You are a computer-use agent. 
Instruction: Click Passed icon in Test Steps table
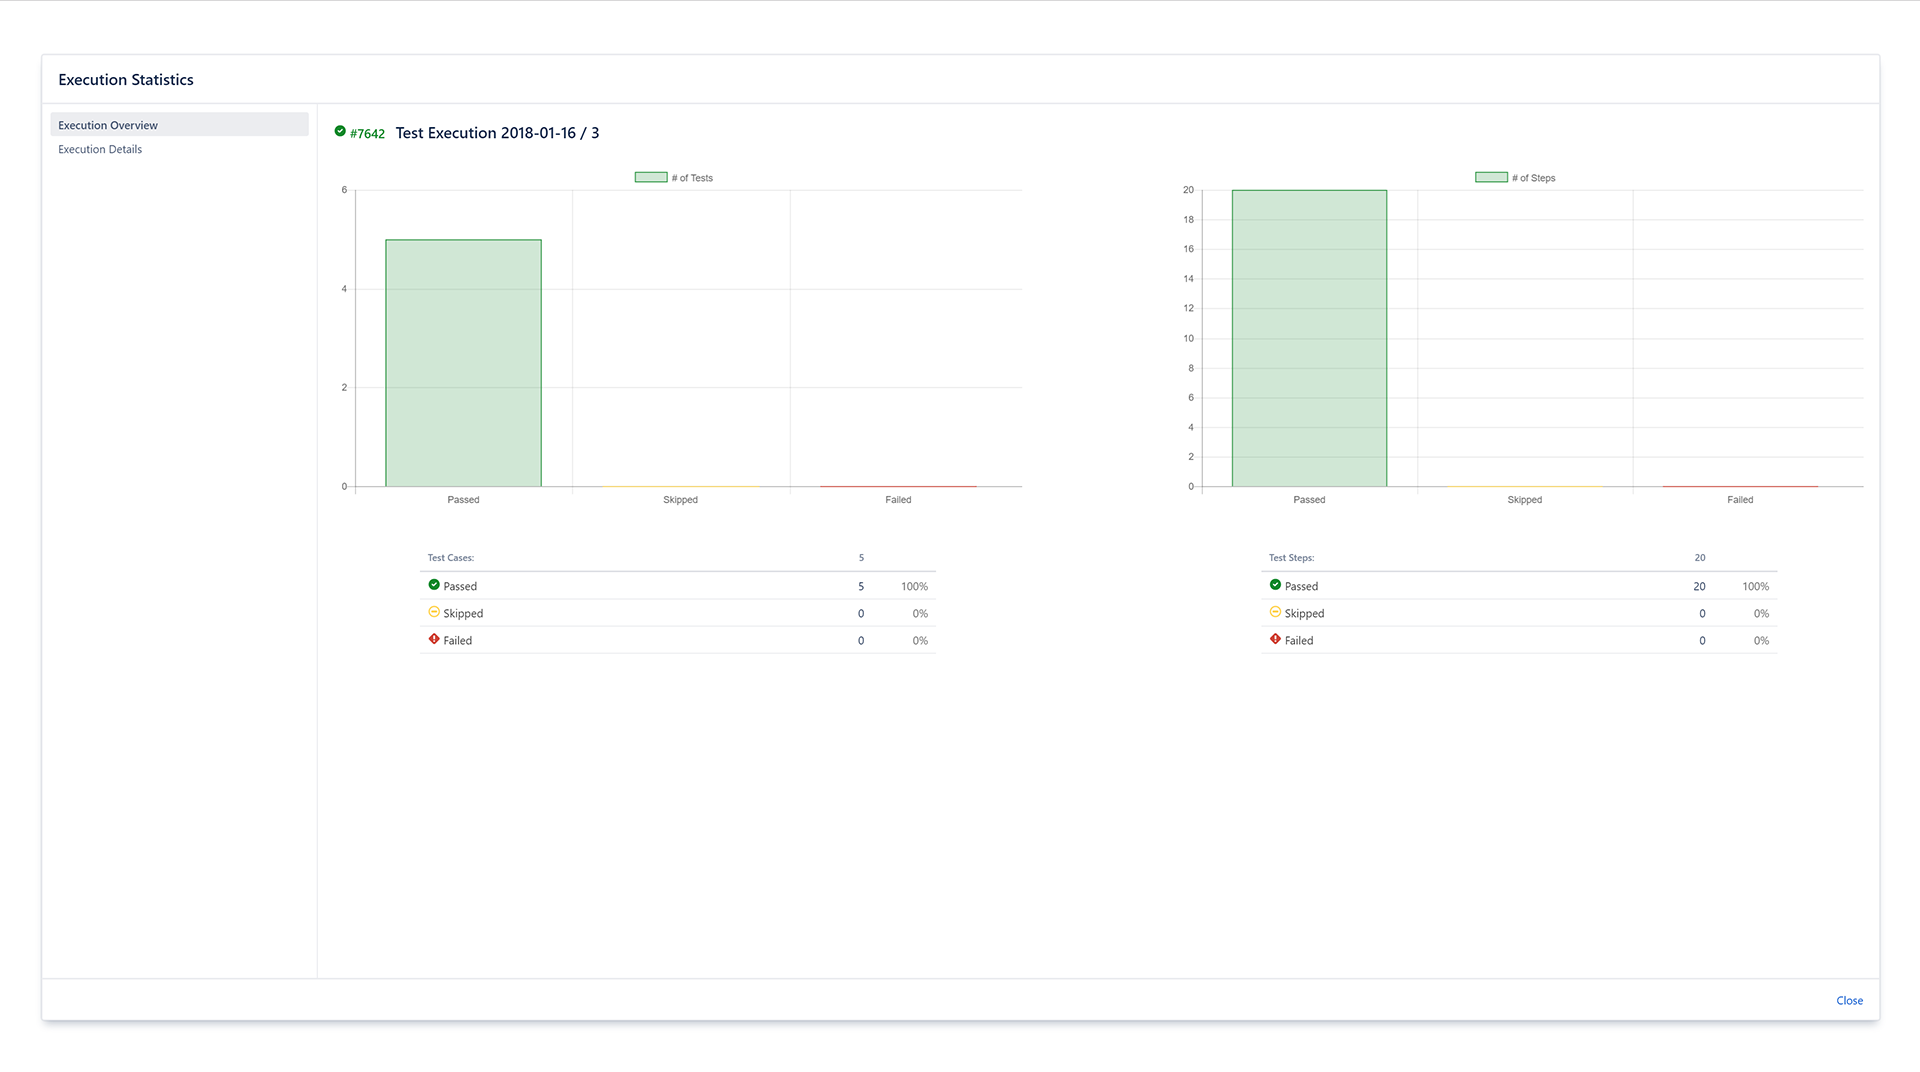[x=1275, y=585]
